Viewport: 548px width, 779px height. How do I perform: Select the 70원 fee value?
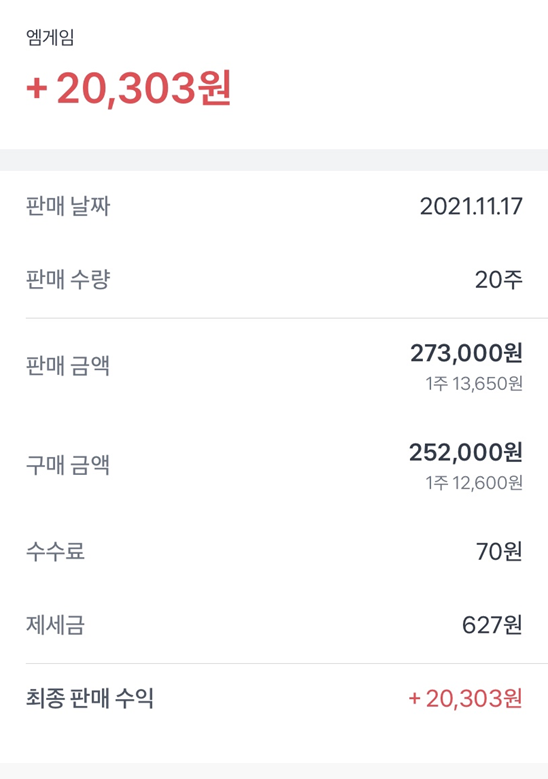499,551
